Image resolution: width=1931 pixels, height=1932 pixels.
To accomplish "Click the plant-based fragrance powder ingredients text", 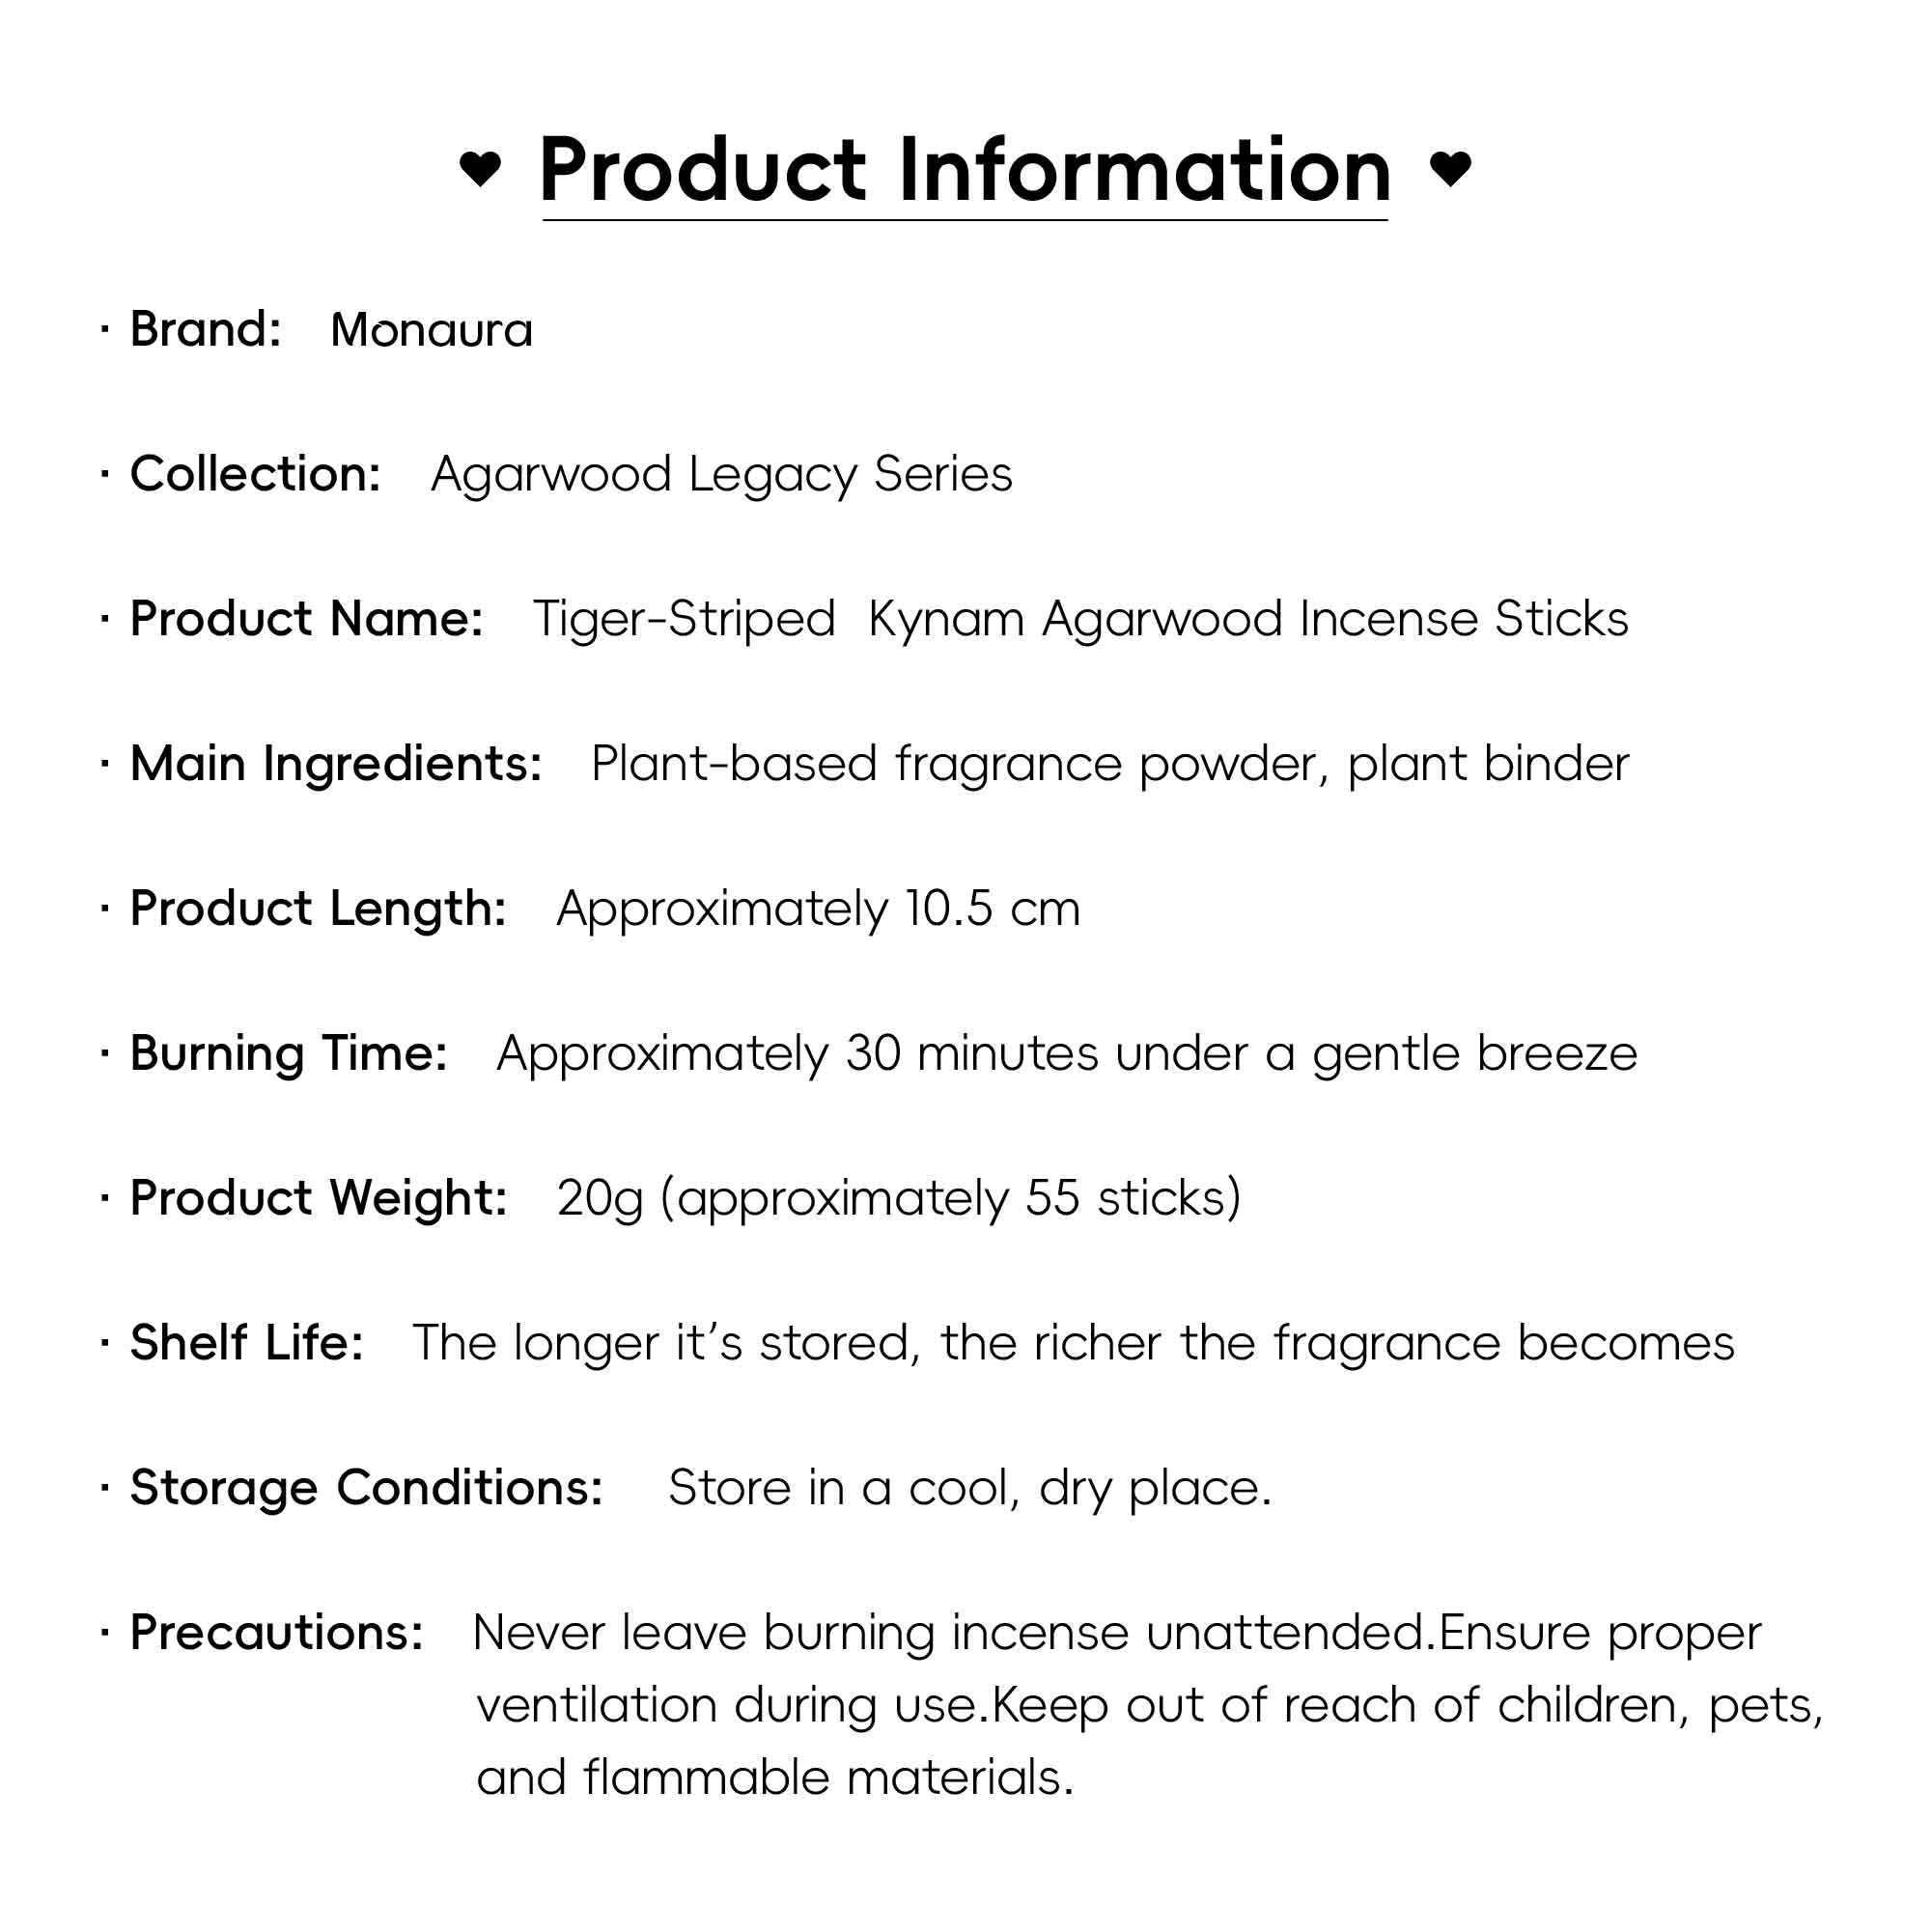I will (1110, 764).
